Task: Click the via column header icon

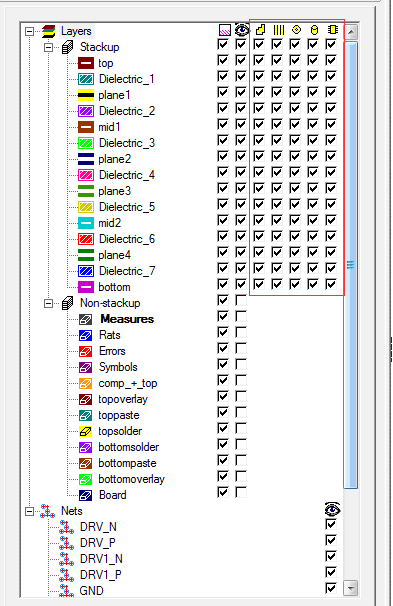Action: coord(296,29)
